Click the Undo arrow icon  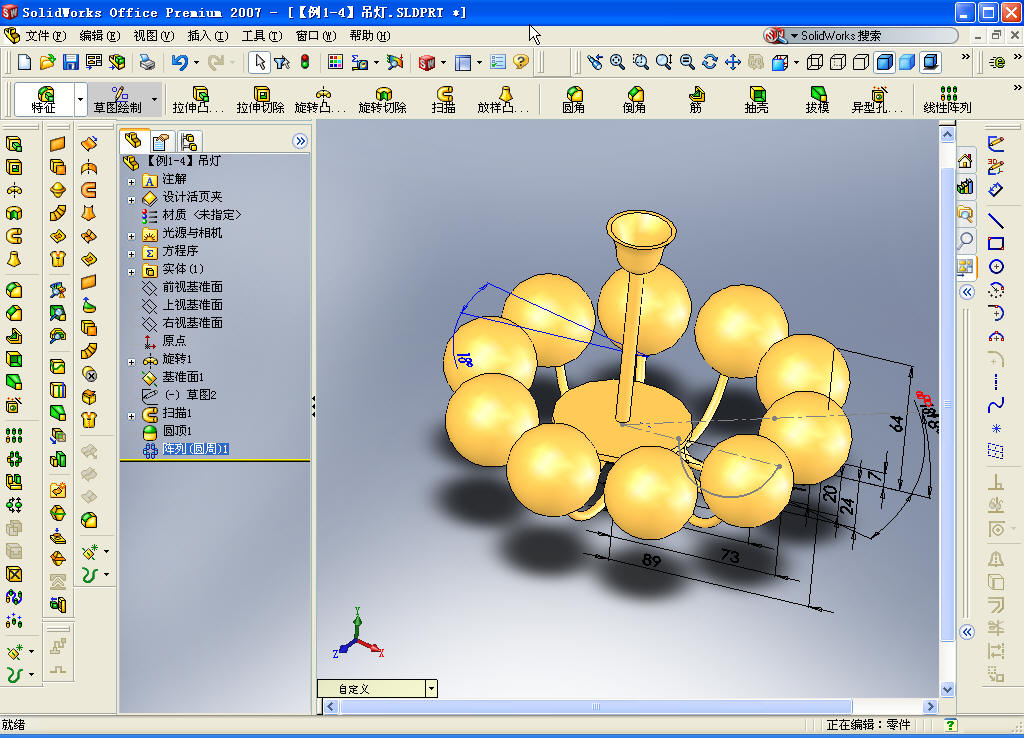coord(180,62)
